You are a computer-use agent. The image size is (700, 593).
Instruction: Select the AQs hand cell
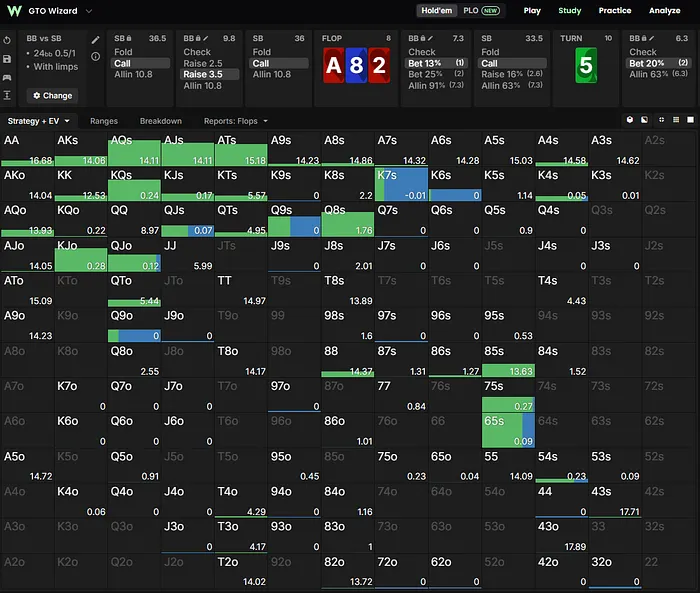[134, 149]
